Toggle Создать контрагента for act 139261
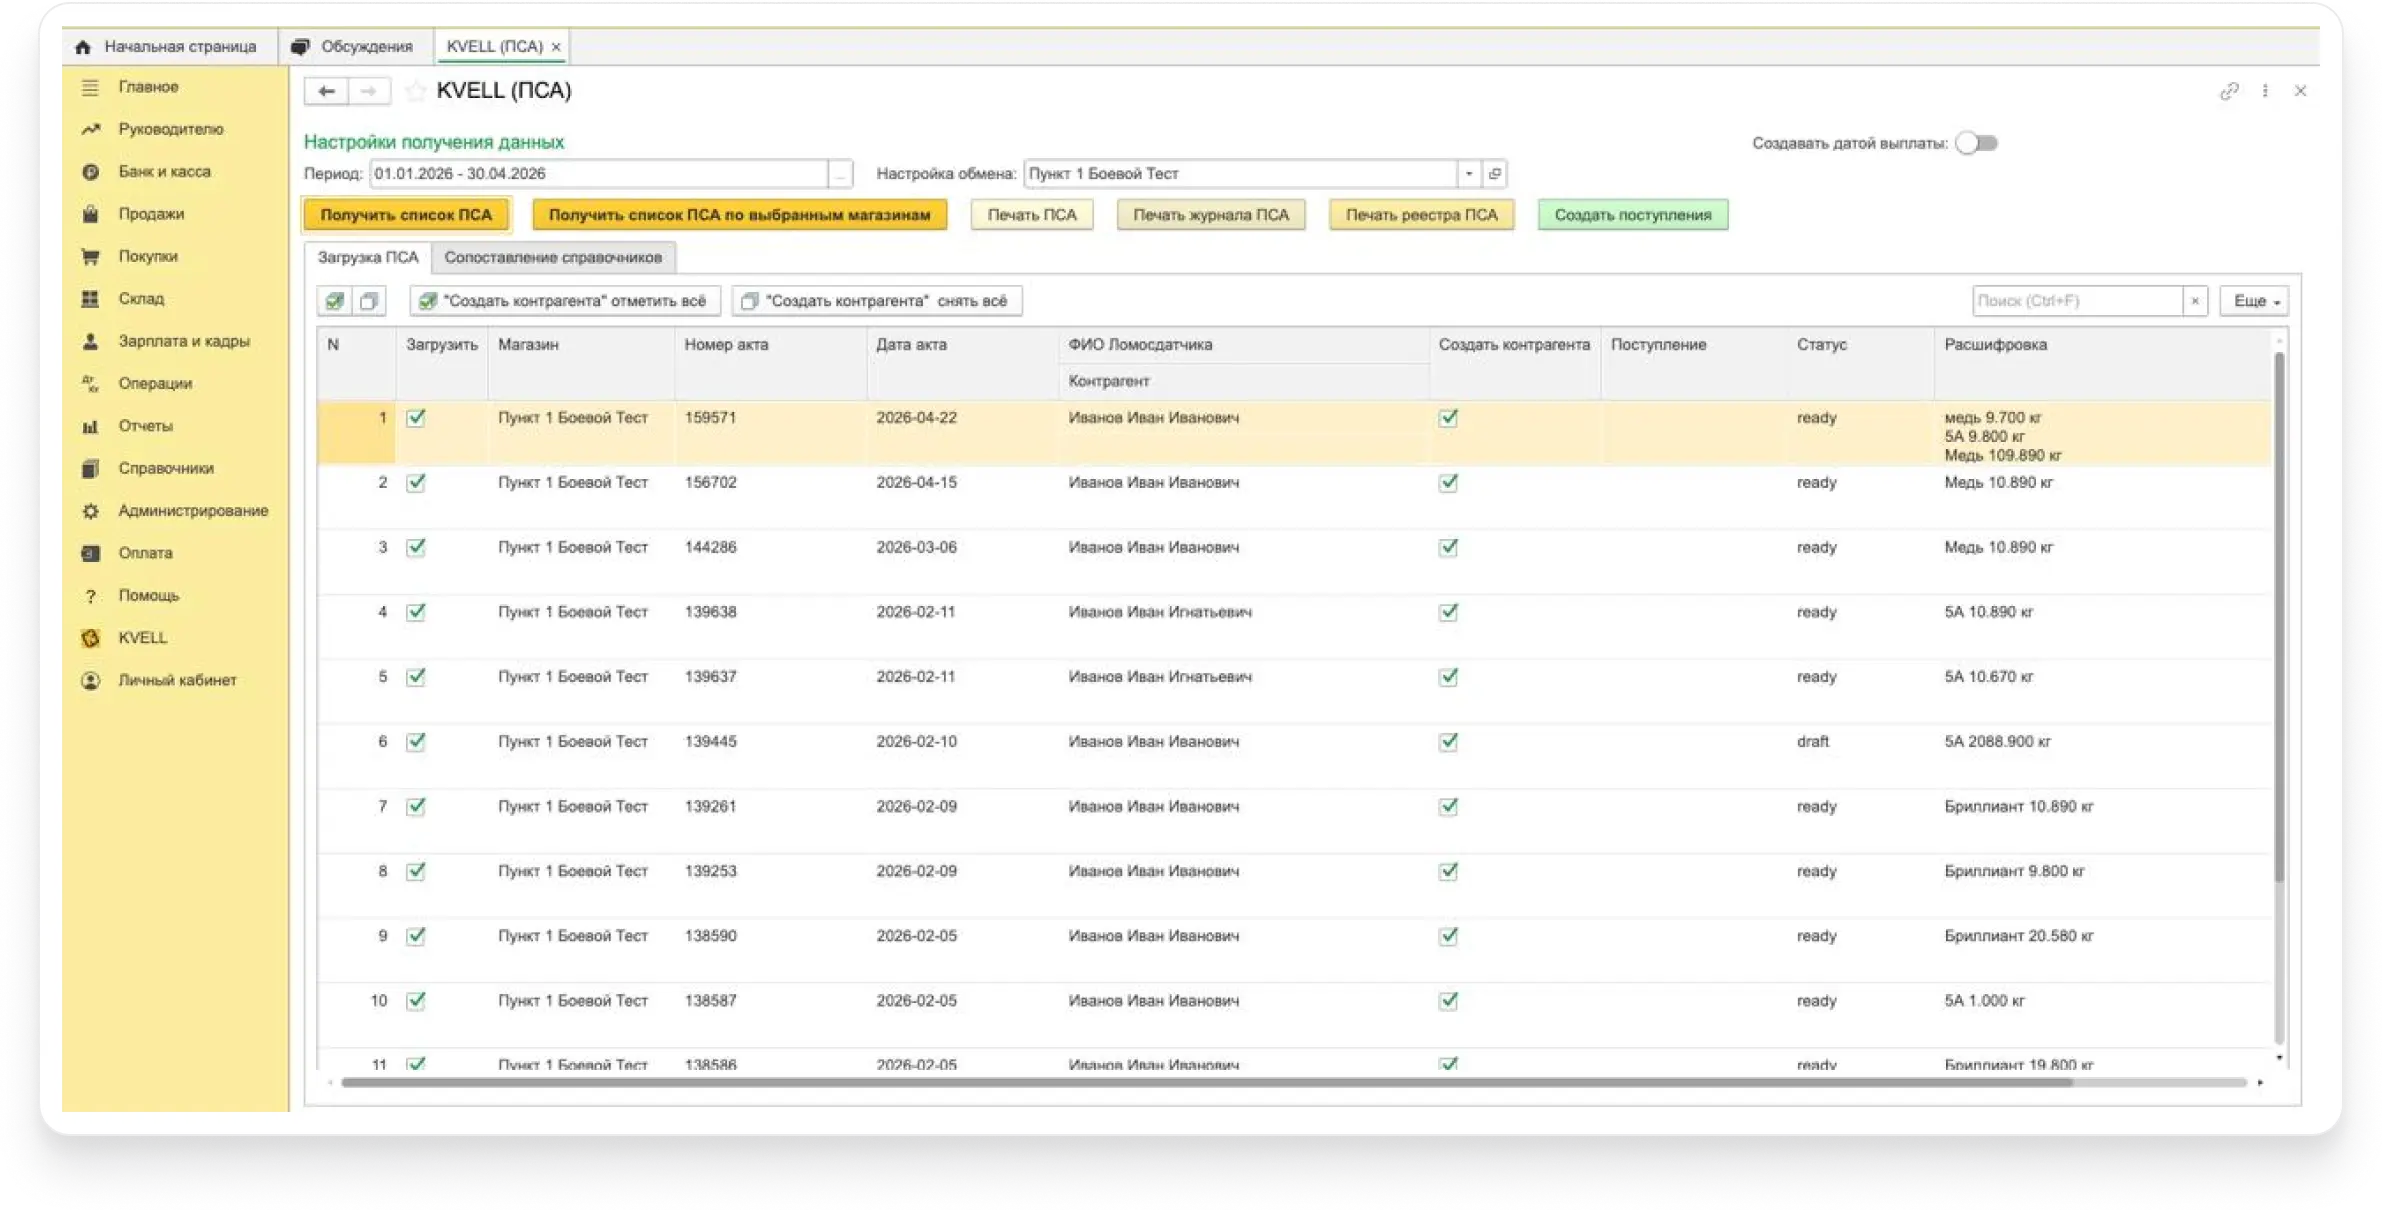This screenshot has height=1210, width=2382. pyautogui.click(x=1448, y=807)
